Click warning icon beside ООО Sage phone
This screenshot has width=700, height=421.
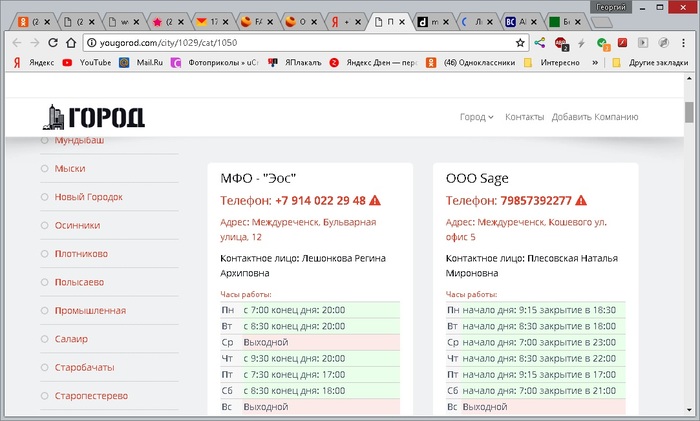click(x=584, y=201)
